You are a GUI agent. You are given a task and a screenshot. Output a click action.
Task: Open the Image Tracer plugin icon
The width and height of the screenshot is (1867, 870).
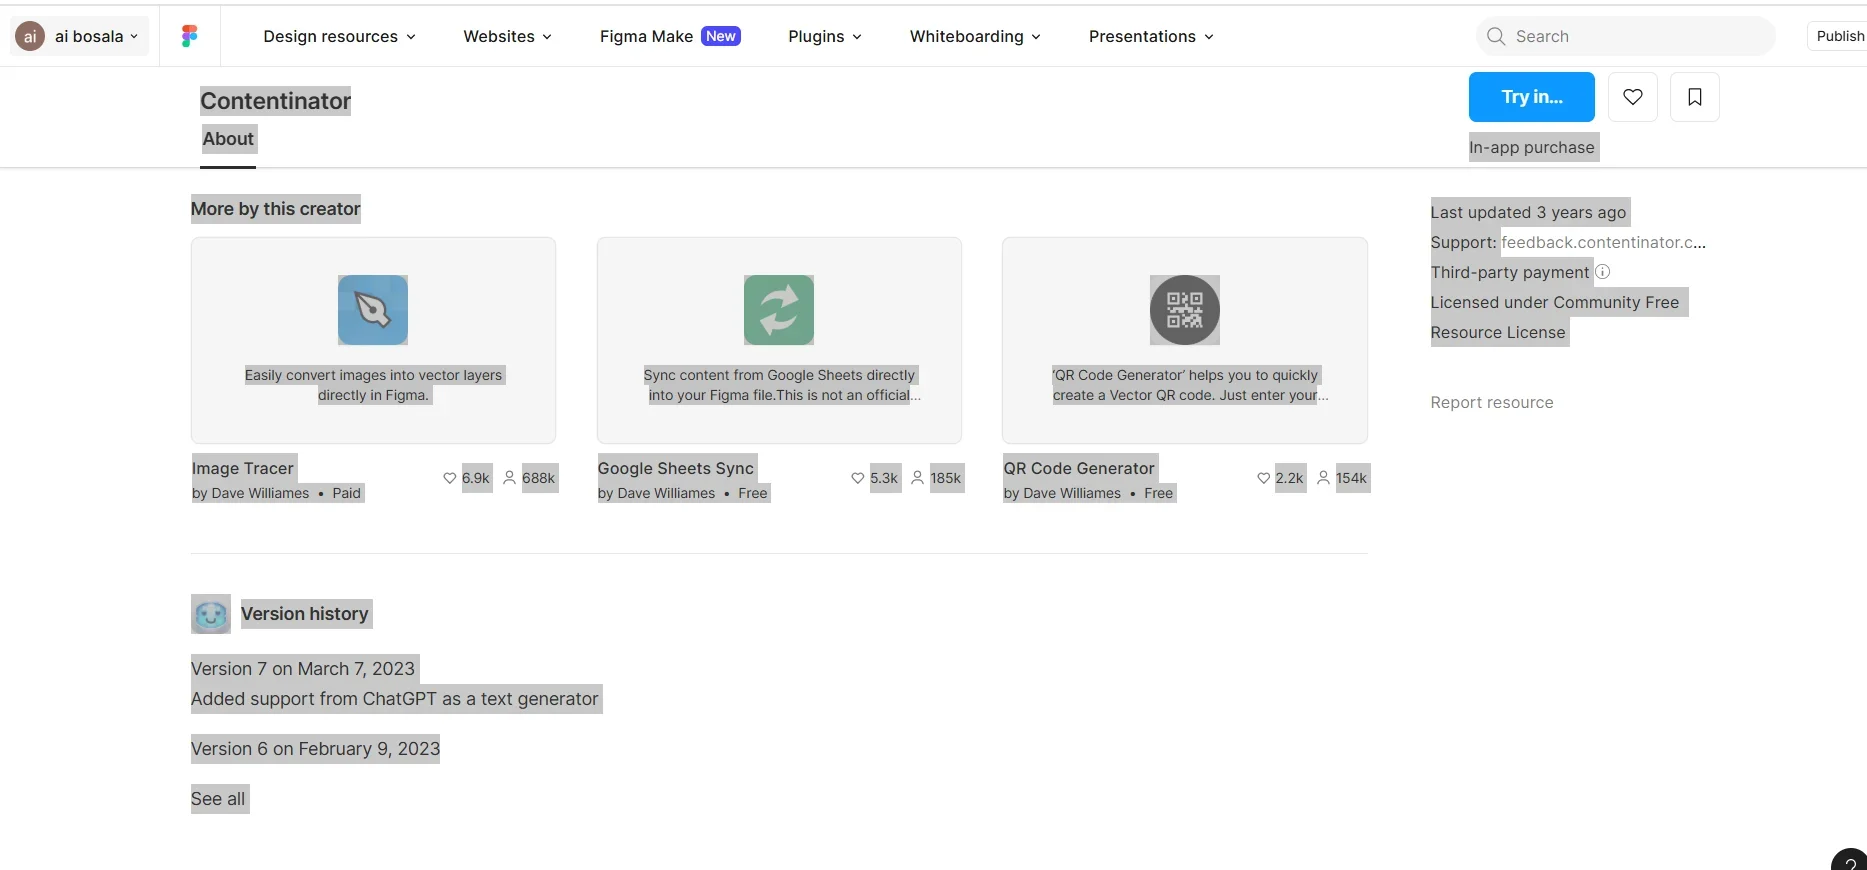[373, 310]
